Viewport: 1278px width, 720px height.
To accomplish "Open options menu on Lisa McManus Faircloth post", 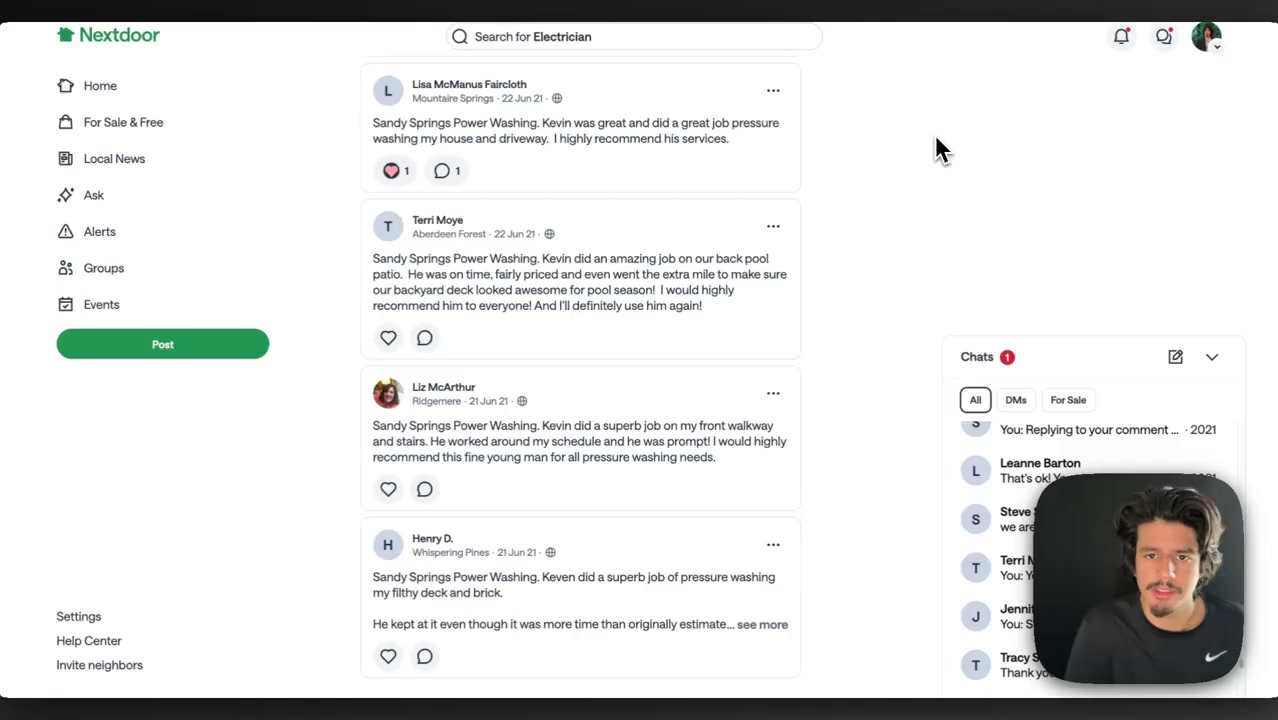I will click(773, 91).
